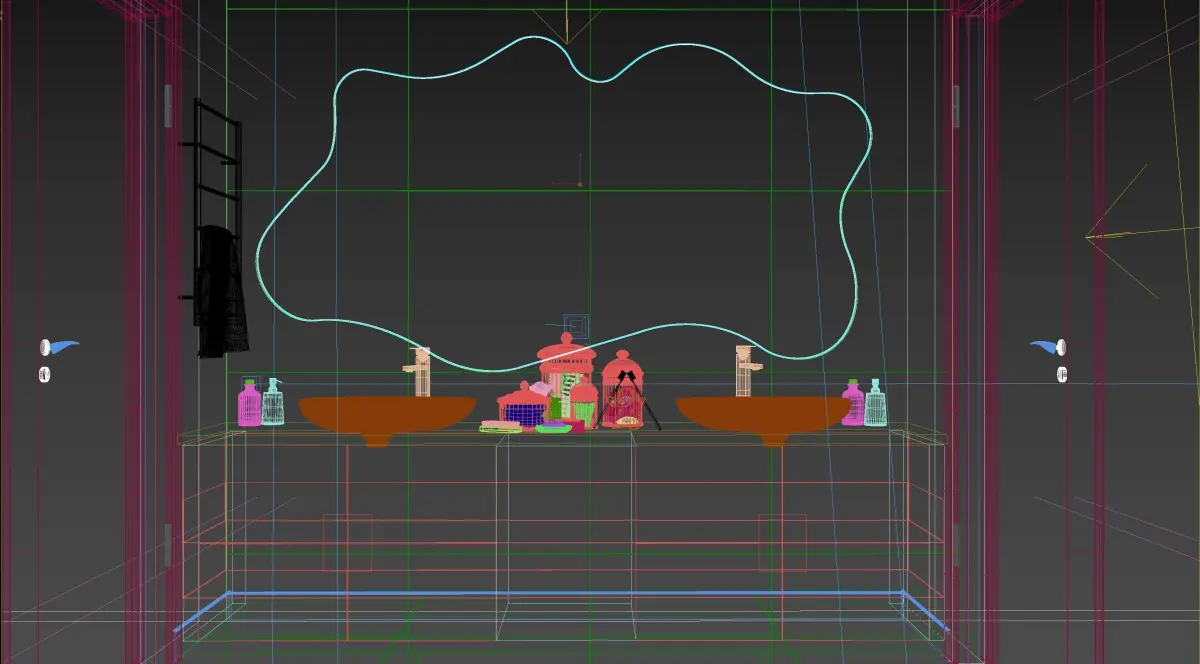Select the blue-handled lever on right door

(x=1050, y=347)
